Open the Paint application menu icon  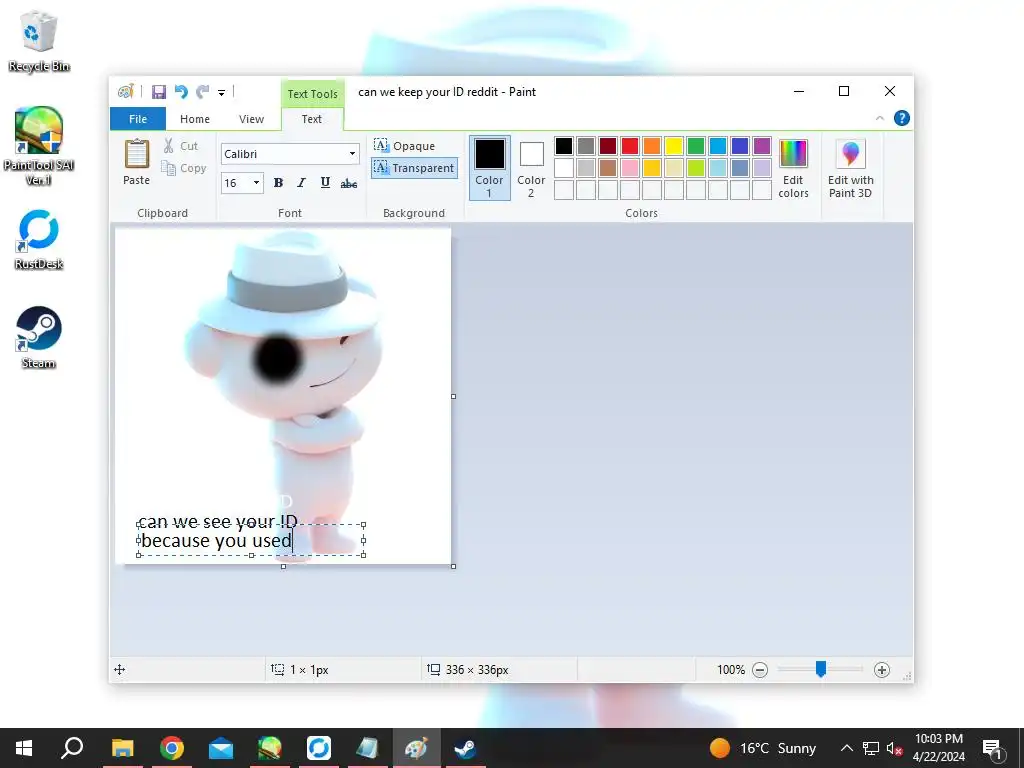pyautogui.click(x=125, y=92)
